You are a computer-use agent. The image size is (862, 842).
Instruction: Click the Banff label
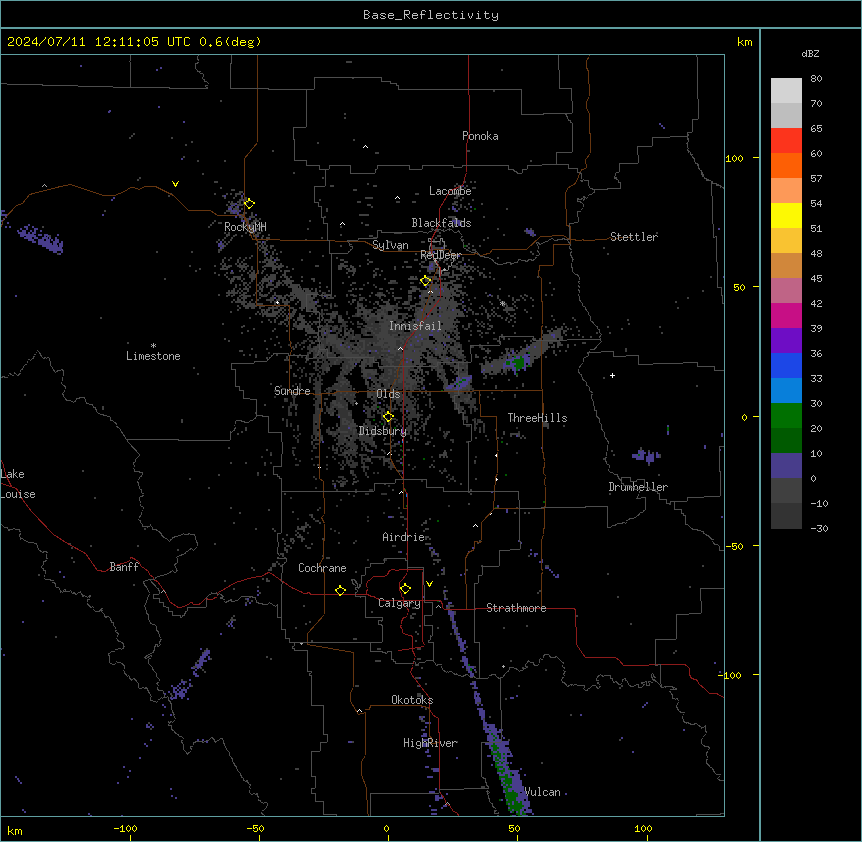point(124,567)
